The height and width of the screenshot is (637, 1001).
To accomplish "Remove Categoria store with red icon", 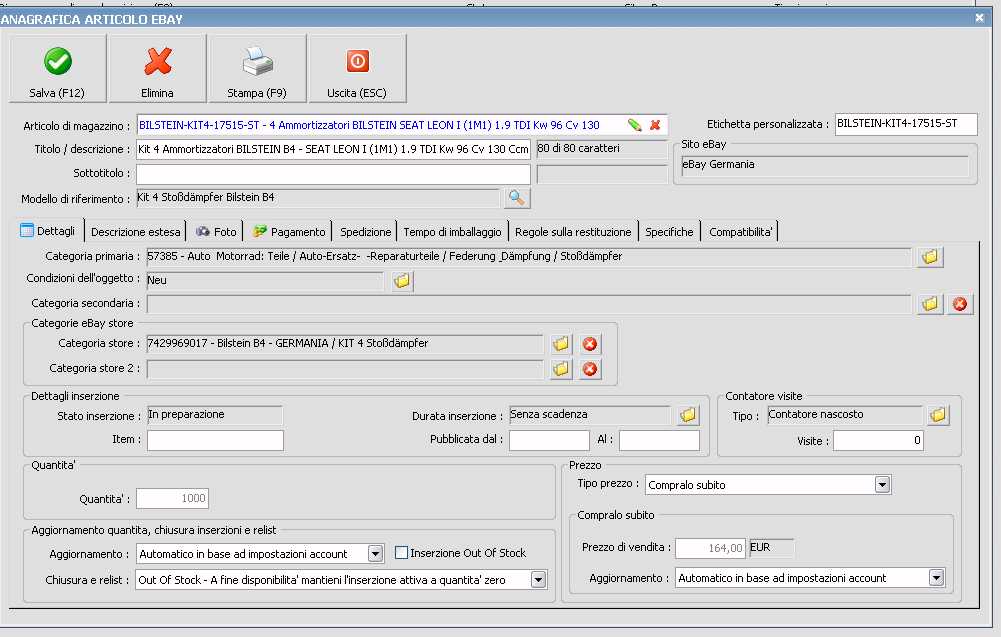I will click(590, 344).
